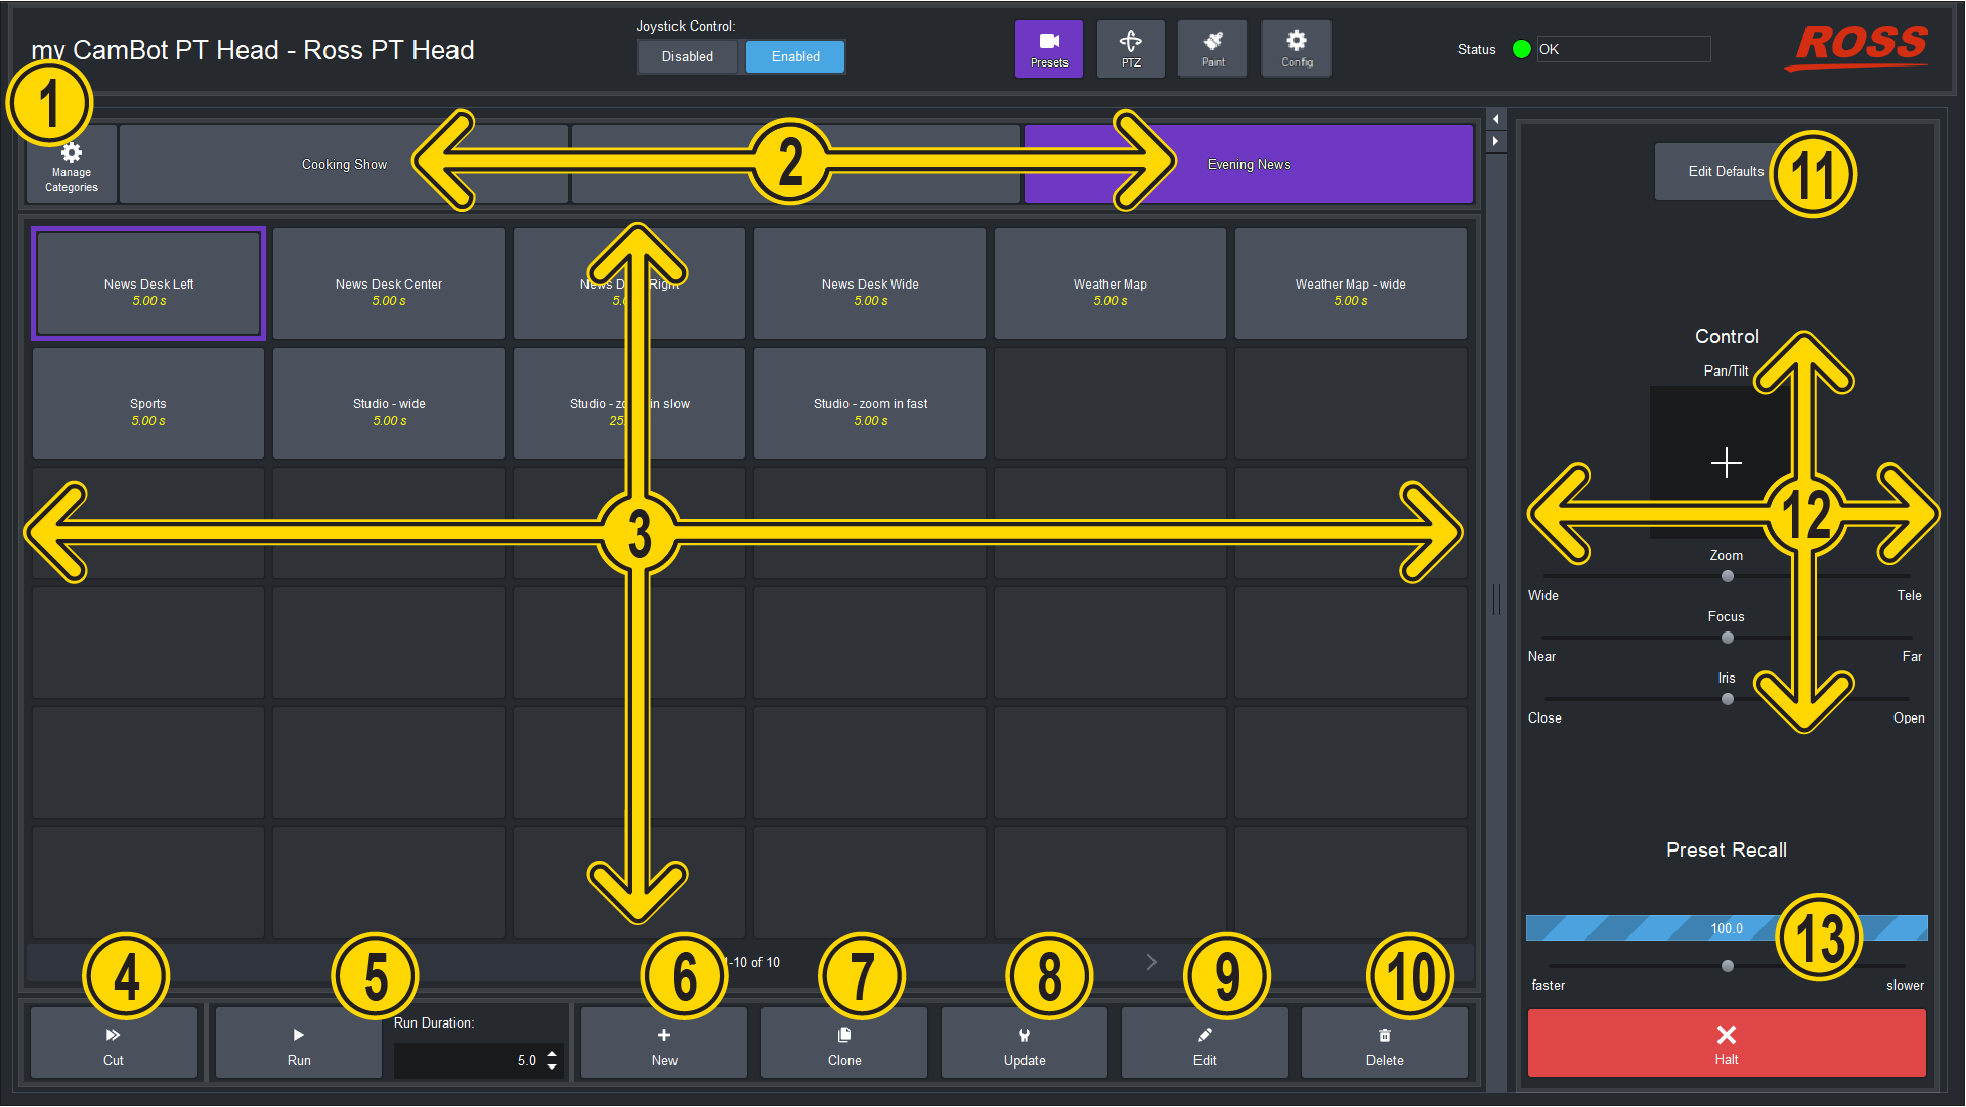This screenshot has height=1107, width=1966.
Task: Open the Config gear icon page
Action: click(1296, 48)
